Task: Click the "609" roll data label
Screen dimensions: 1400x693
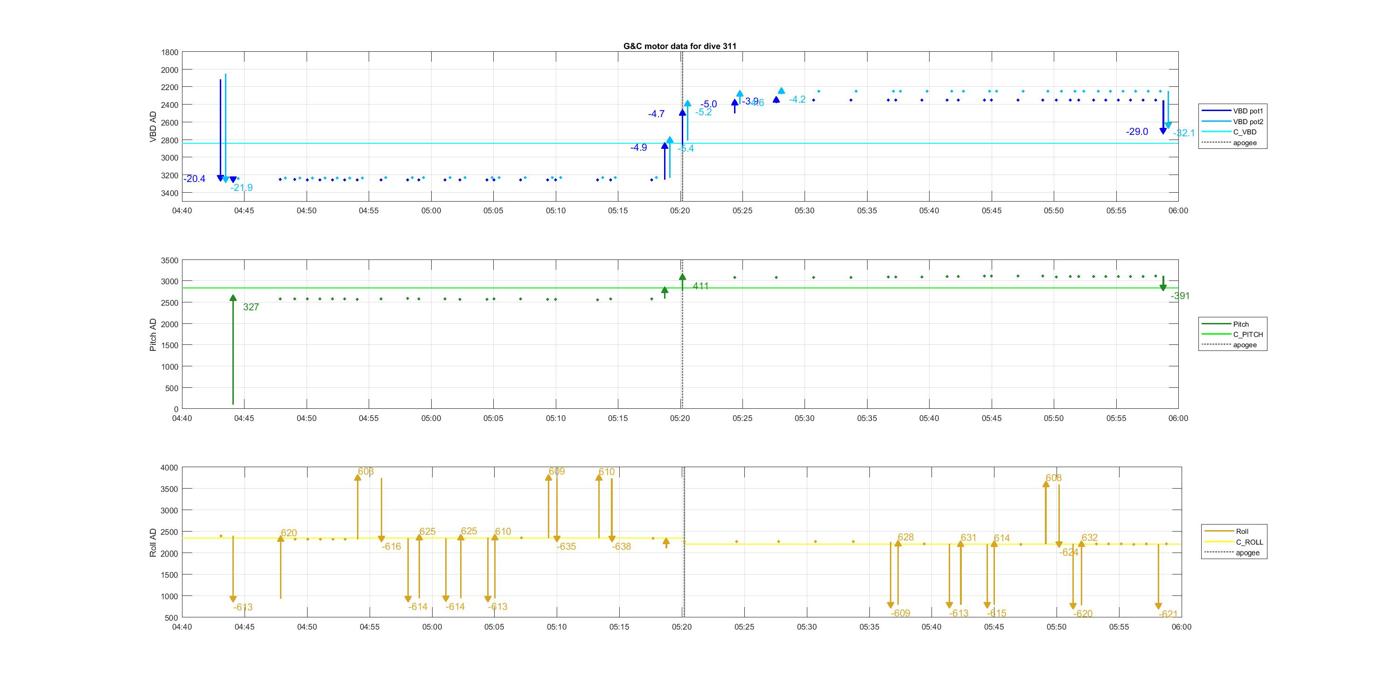Action: click(x=556, y=471)
